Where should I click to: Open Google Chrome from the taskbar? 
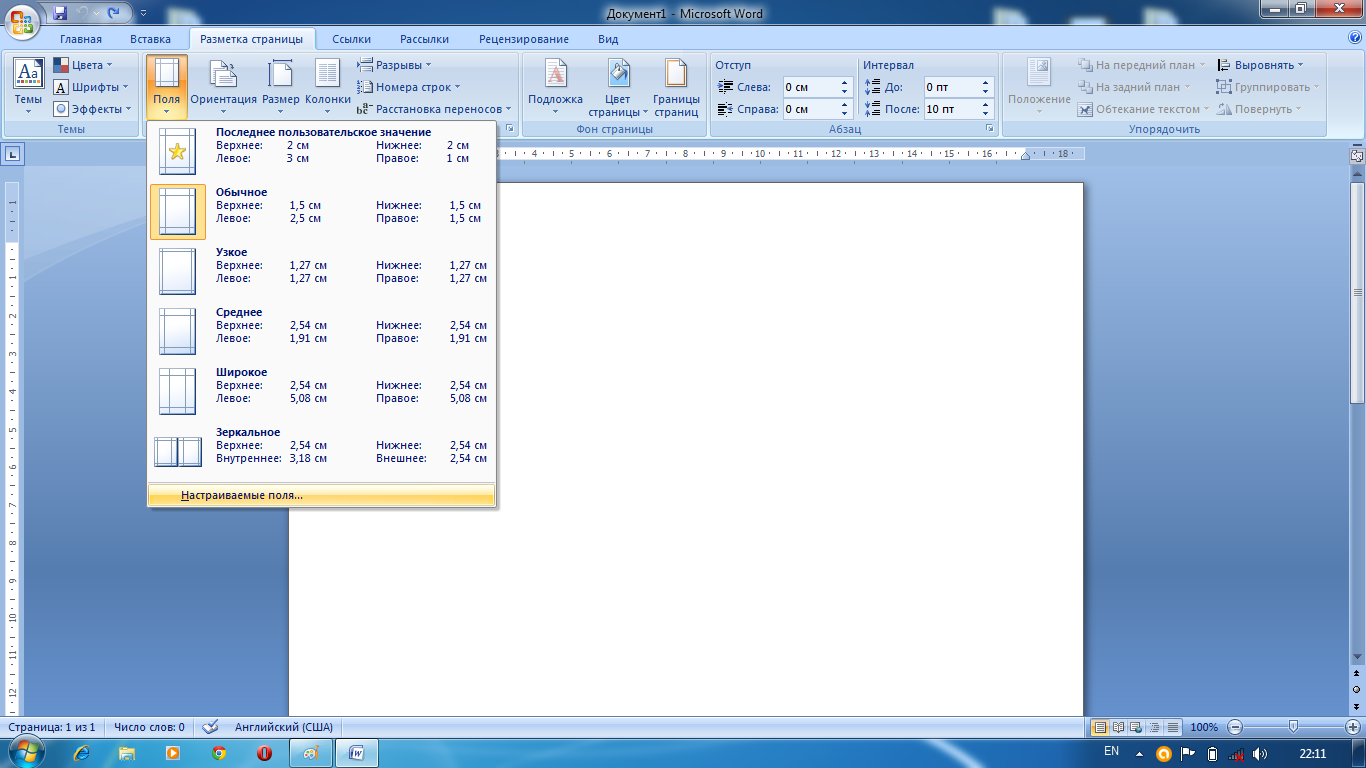[219, 753]
